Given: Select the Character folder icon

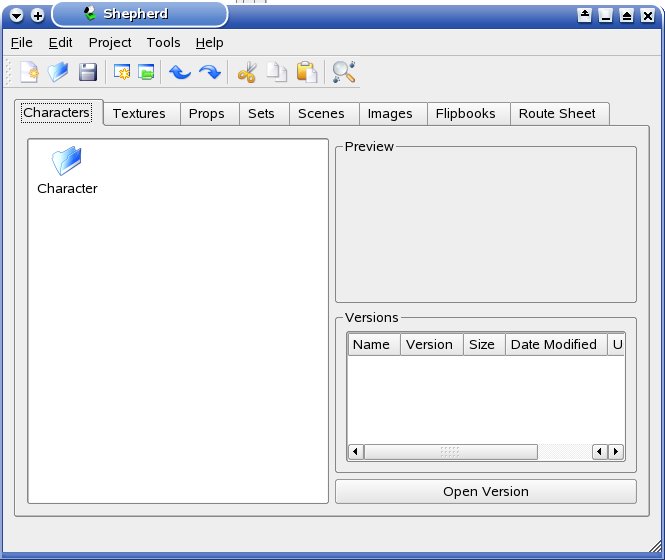Looking at the screenshot, I should (67, 160).
